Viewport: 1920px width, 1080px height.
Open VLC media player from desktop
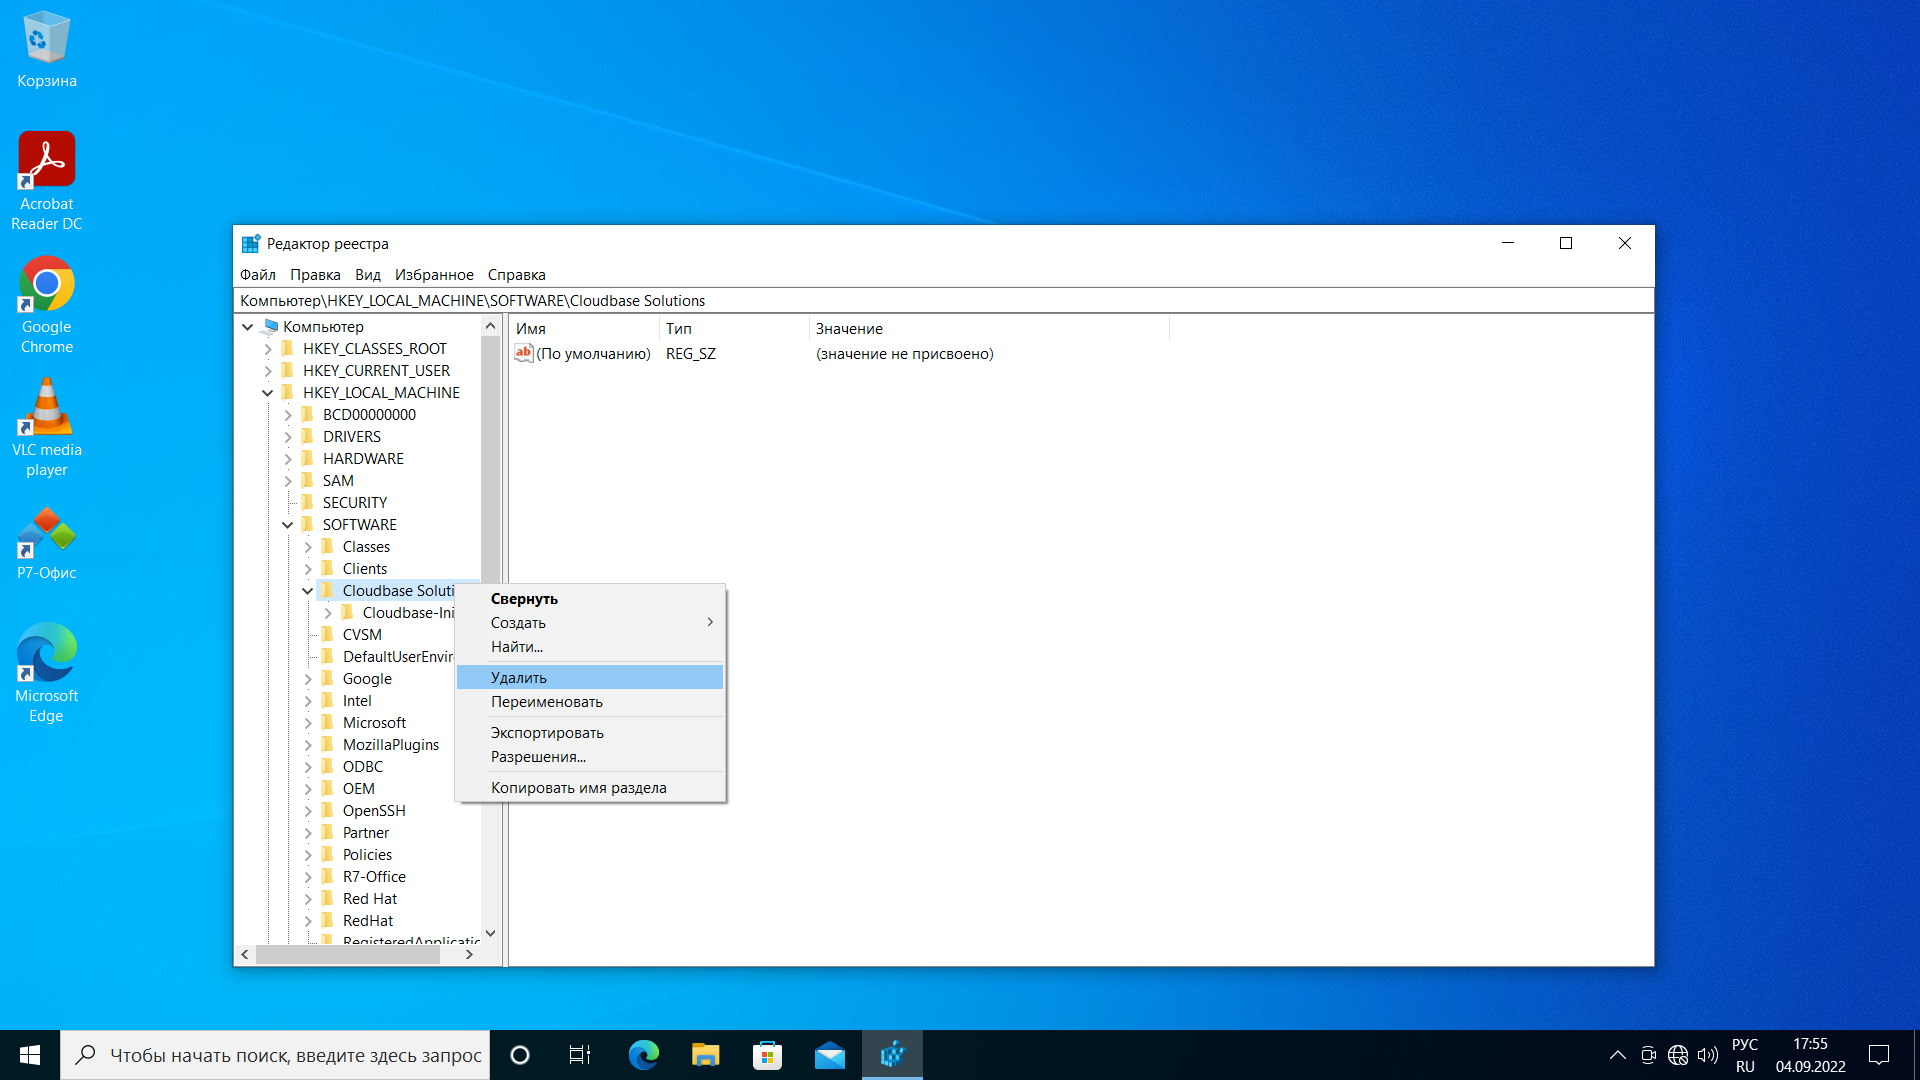[x=47, y=413]
